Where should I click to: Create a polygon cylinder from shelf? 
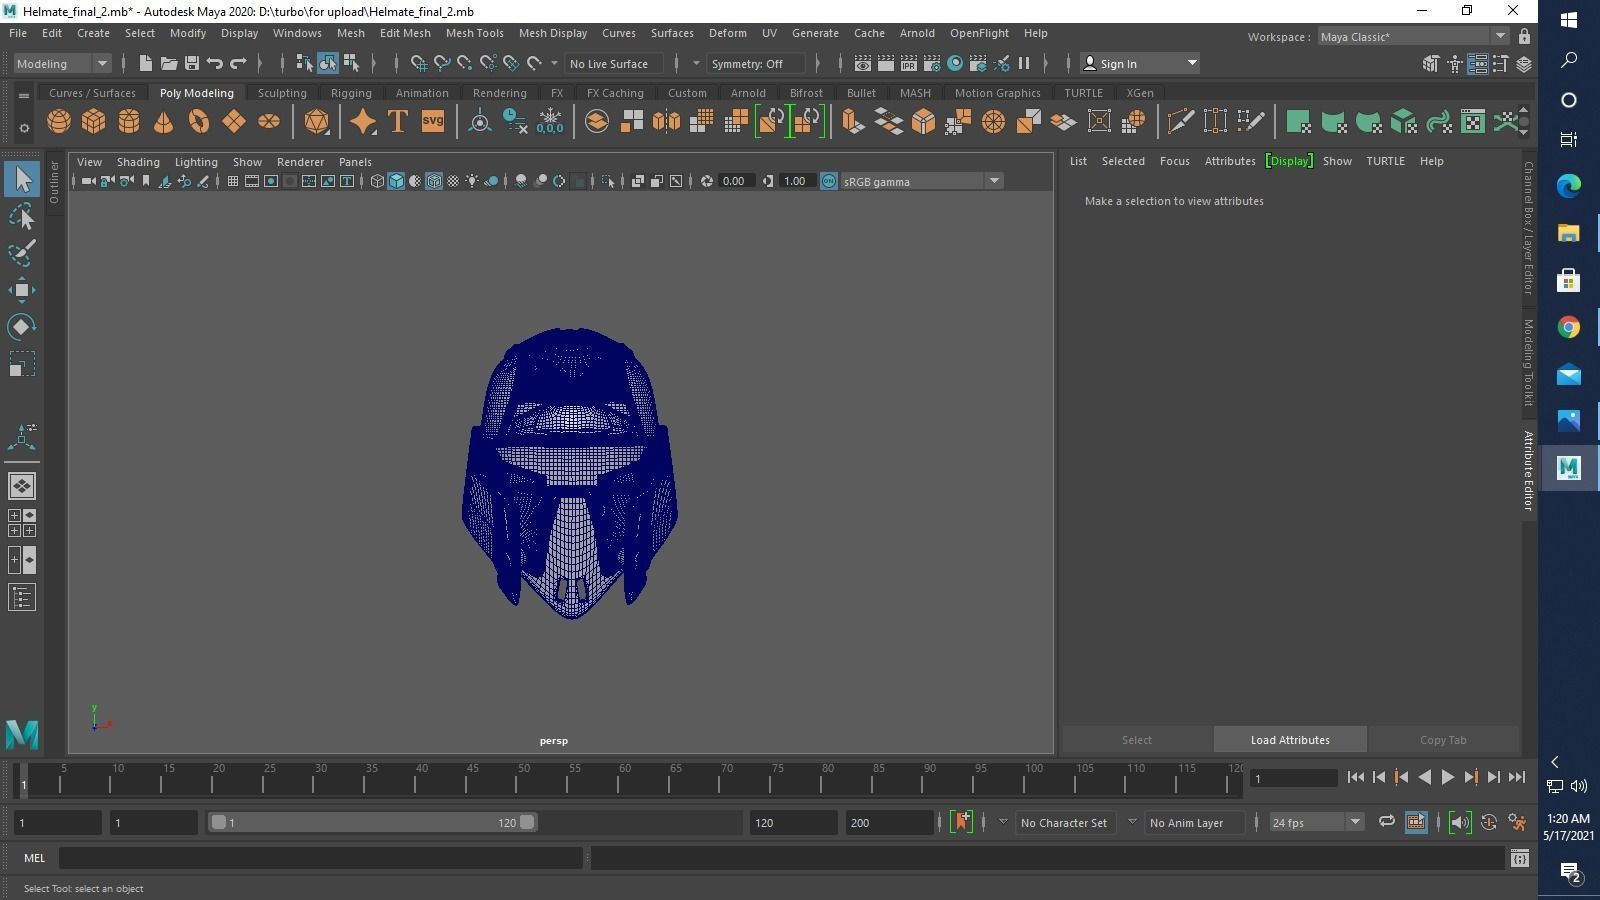(129, 122)
